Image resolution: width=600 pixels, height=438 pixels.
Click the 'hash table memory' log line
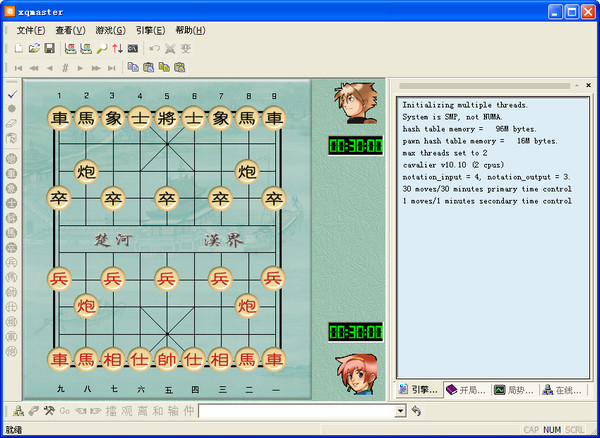(469, 129)
